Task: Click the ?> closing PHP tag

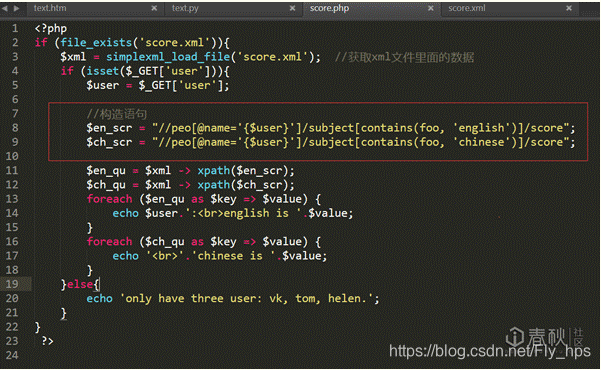Action: pos(48,341)
